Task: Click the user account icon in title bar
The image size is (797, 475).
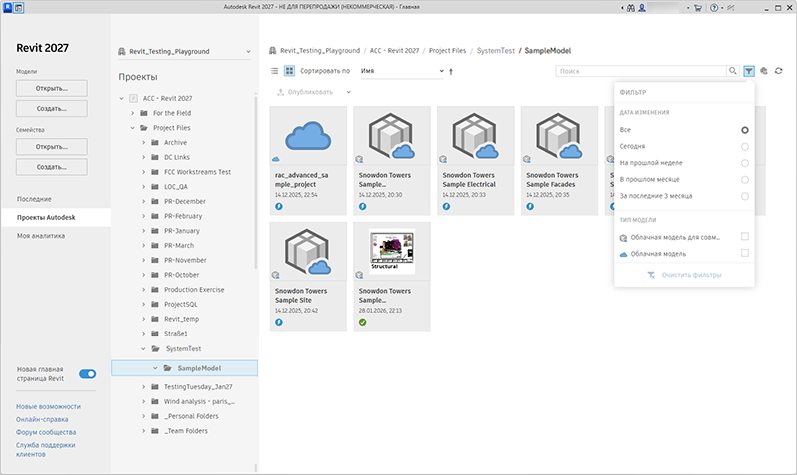Action: (642, 8)
